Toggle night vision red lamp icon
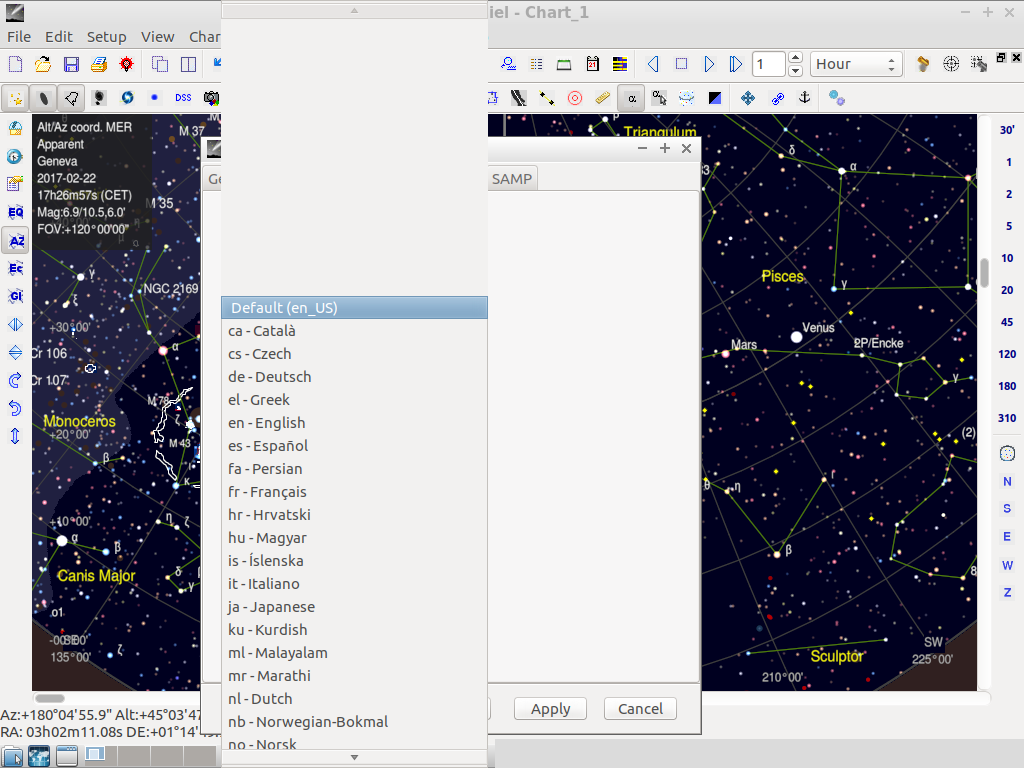Screen dimensions: 1024x768 tap(127, 64)
